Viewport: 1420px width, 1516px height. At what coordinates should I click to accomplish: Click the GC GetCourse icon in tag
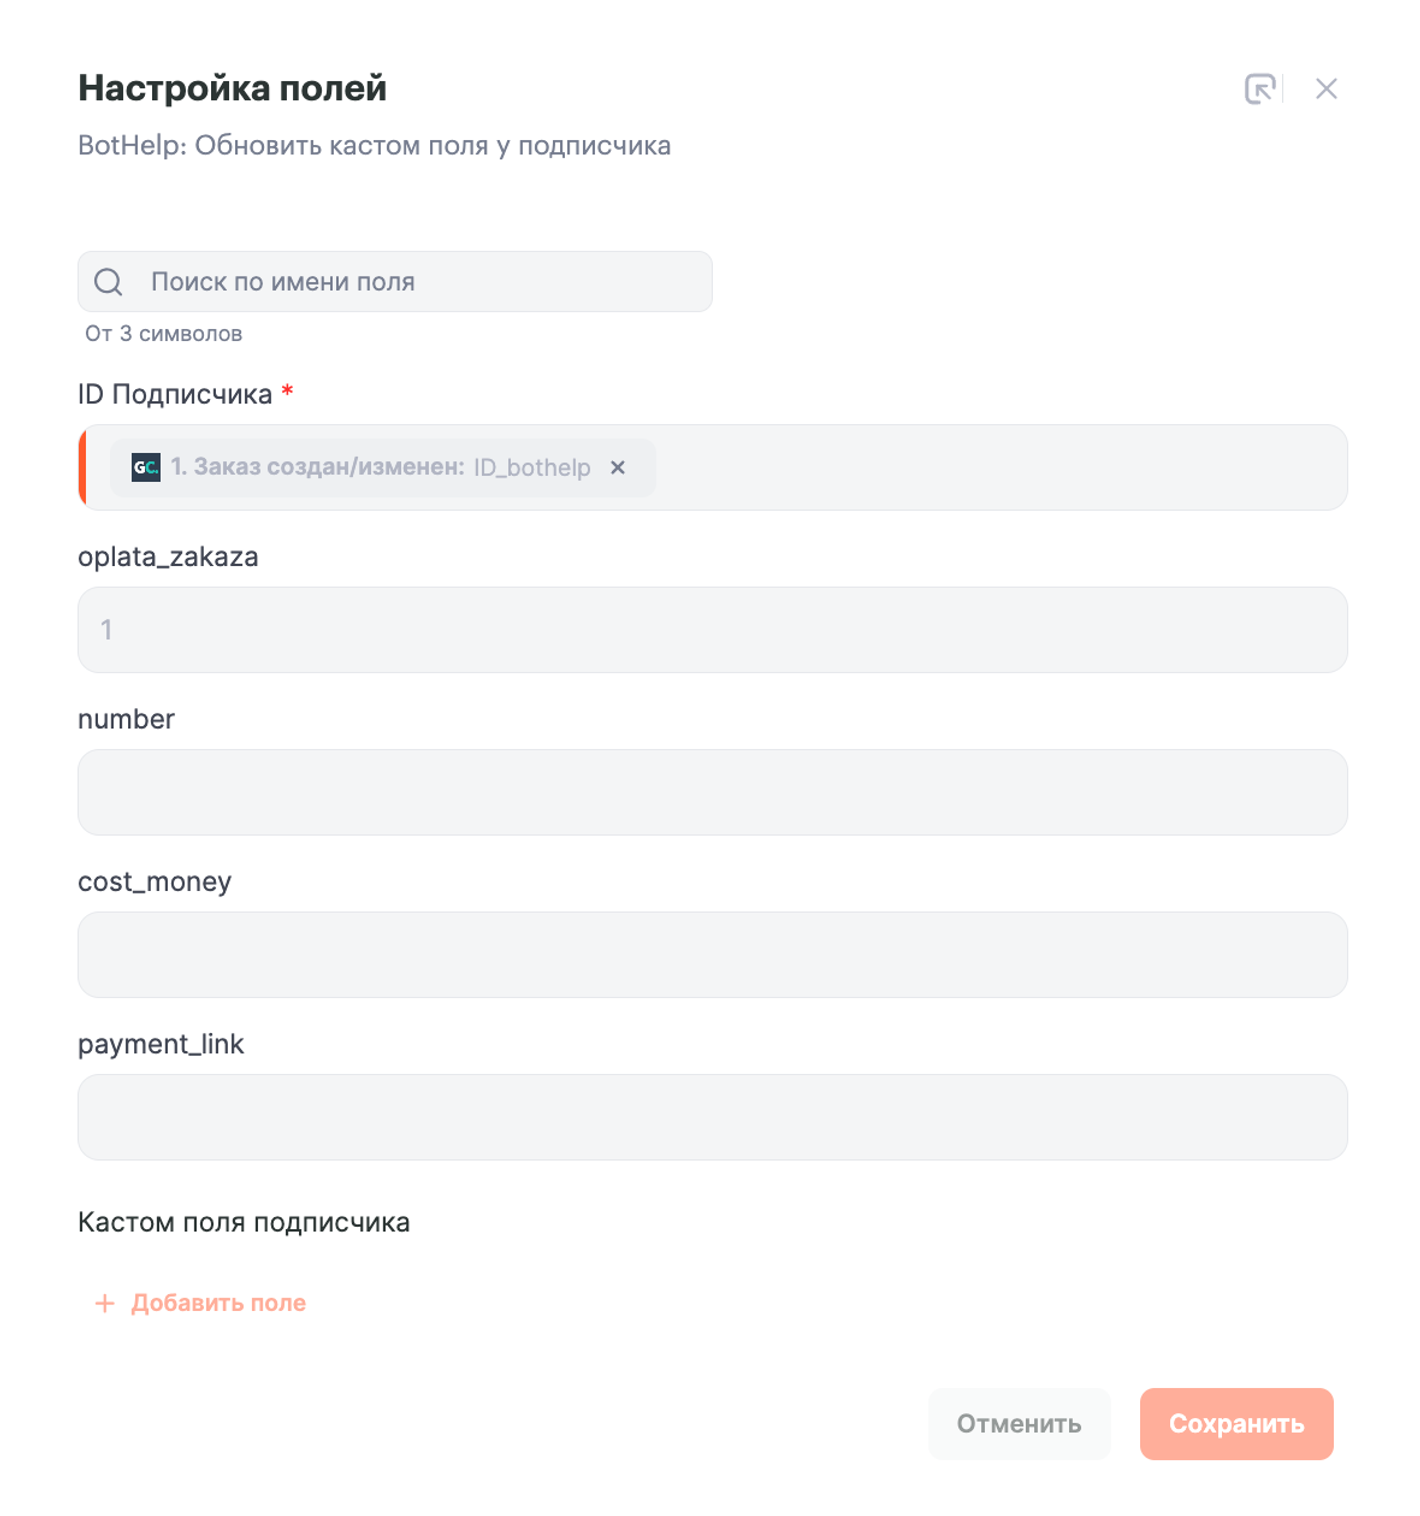click(x=146, y=467)
